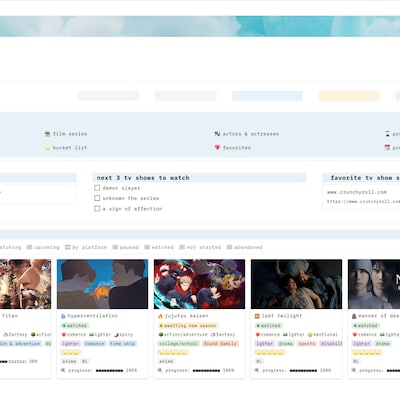This screenshot has width=400, height=400.
Task: Switch to the upcoming view tab
Action: [43, 247]
